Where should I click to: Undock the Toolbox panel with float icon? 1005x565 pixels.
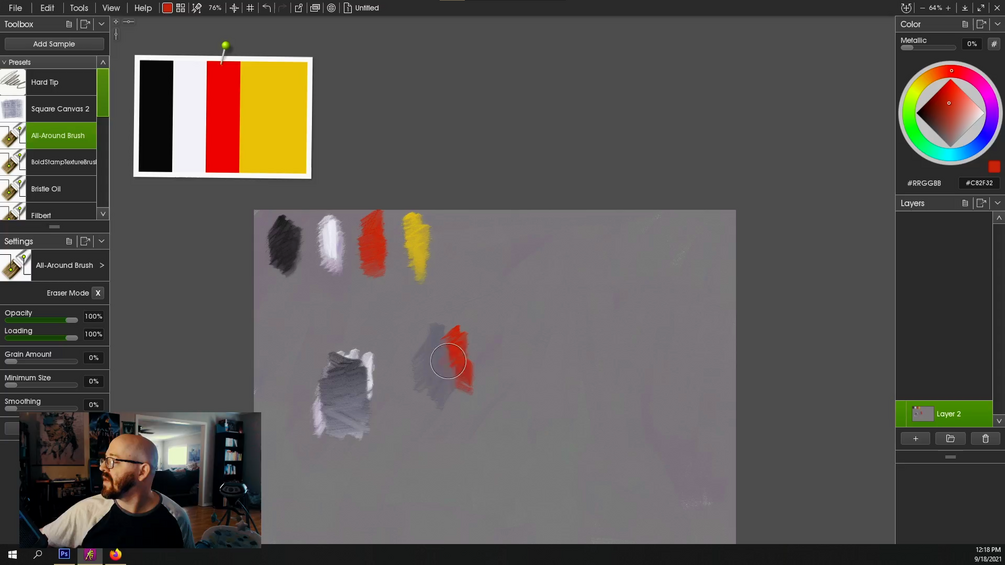[85, 24]
